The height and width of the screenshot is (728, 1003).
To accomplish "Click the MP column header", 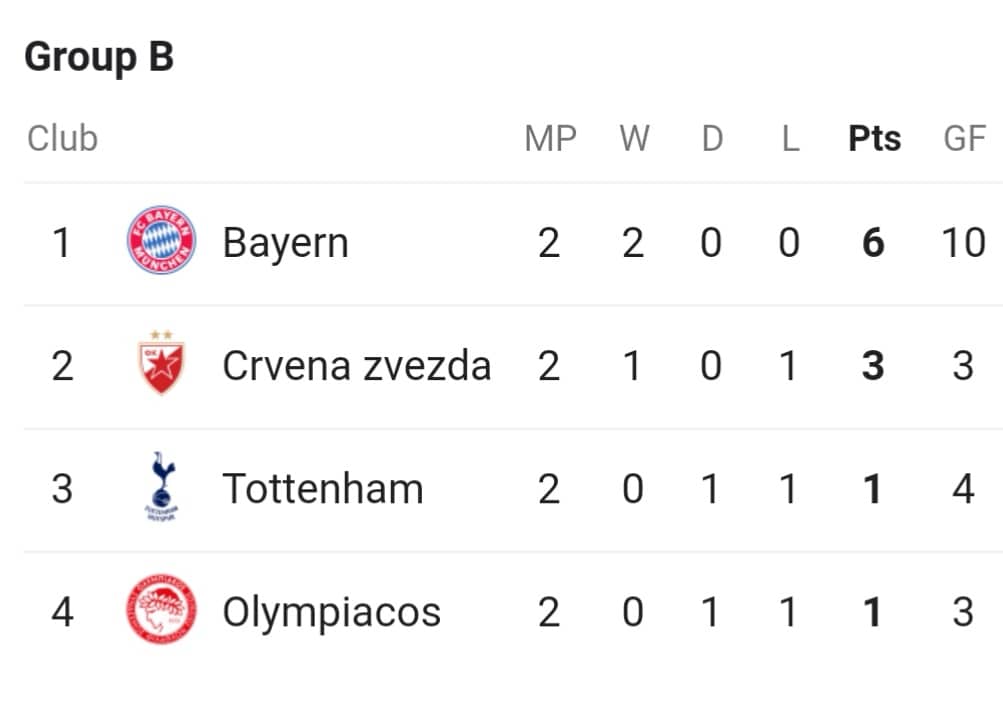I will click(550, 138).
